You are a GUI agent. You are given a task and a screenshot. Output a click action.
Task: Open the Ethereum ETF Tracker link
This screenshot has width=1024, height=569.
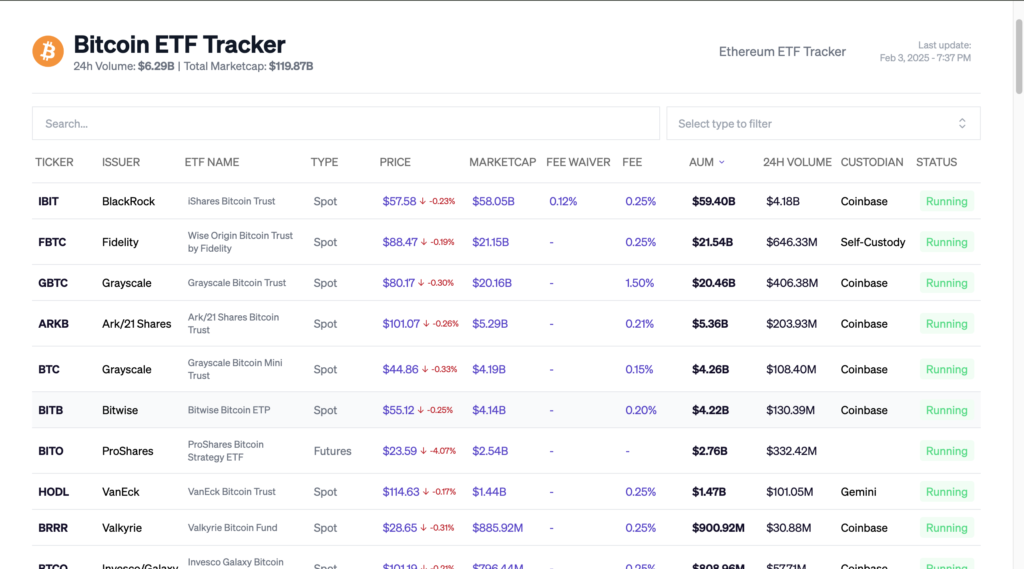click(782, 52)
